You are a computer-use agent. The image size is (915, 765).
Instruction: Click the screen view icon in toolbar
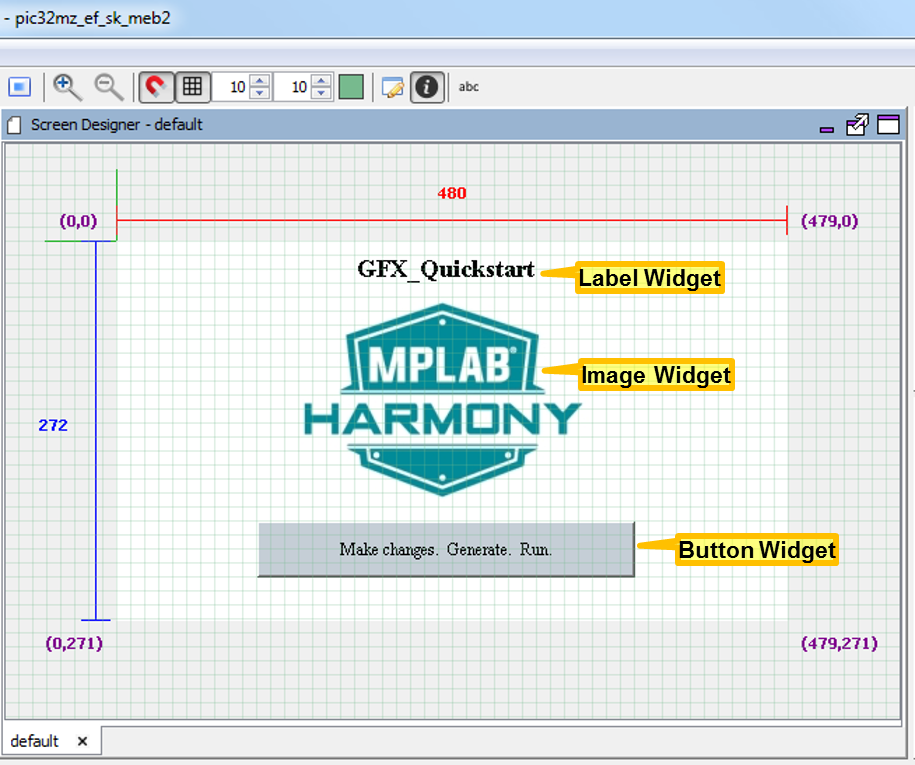[19, 87]
